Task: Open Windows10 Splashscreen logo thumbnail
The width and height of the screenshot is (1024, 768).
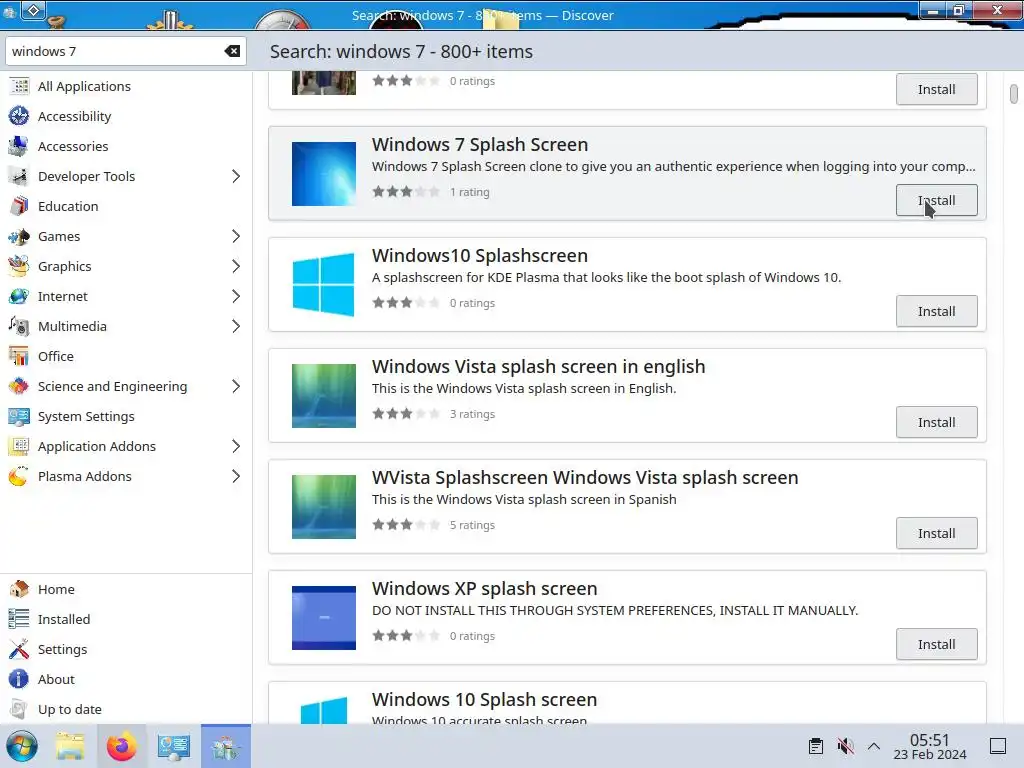Action: 324,285
